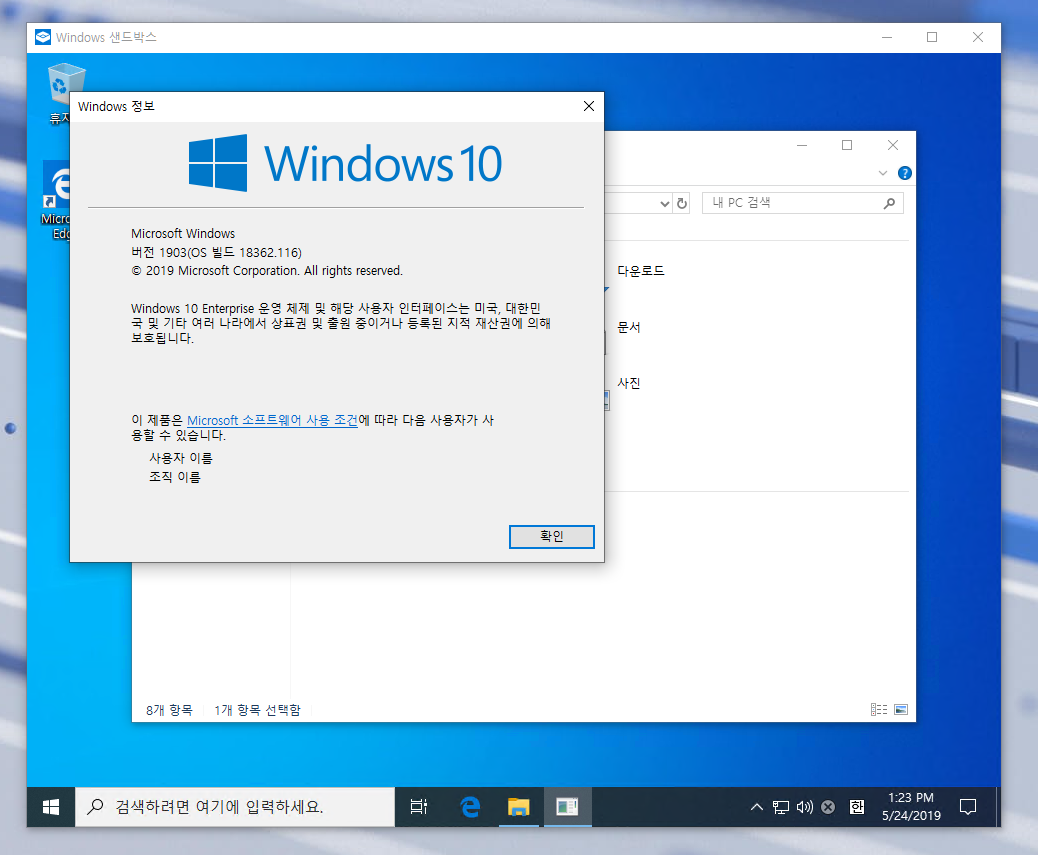Click the Windows 샌드박스 title icon
This screenshot has height=855, width=1038.
click(43, 37)
